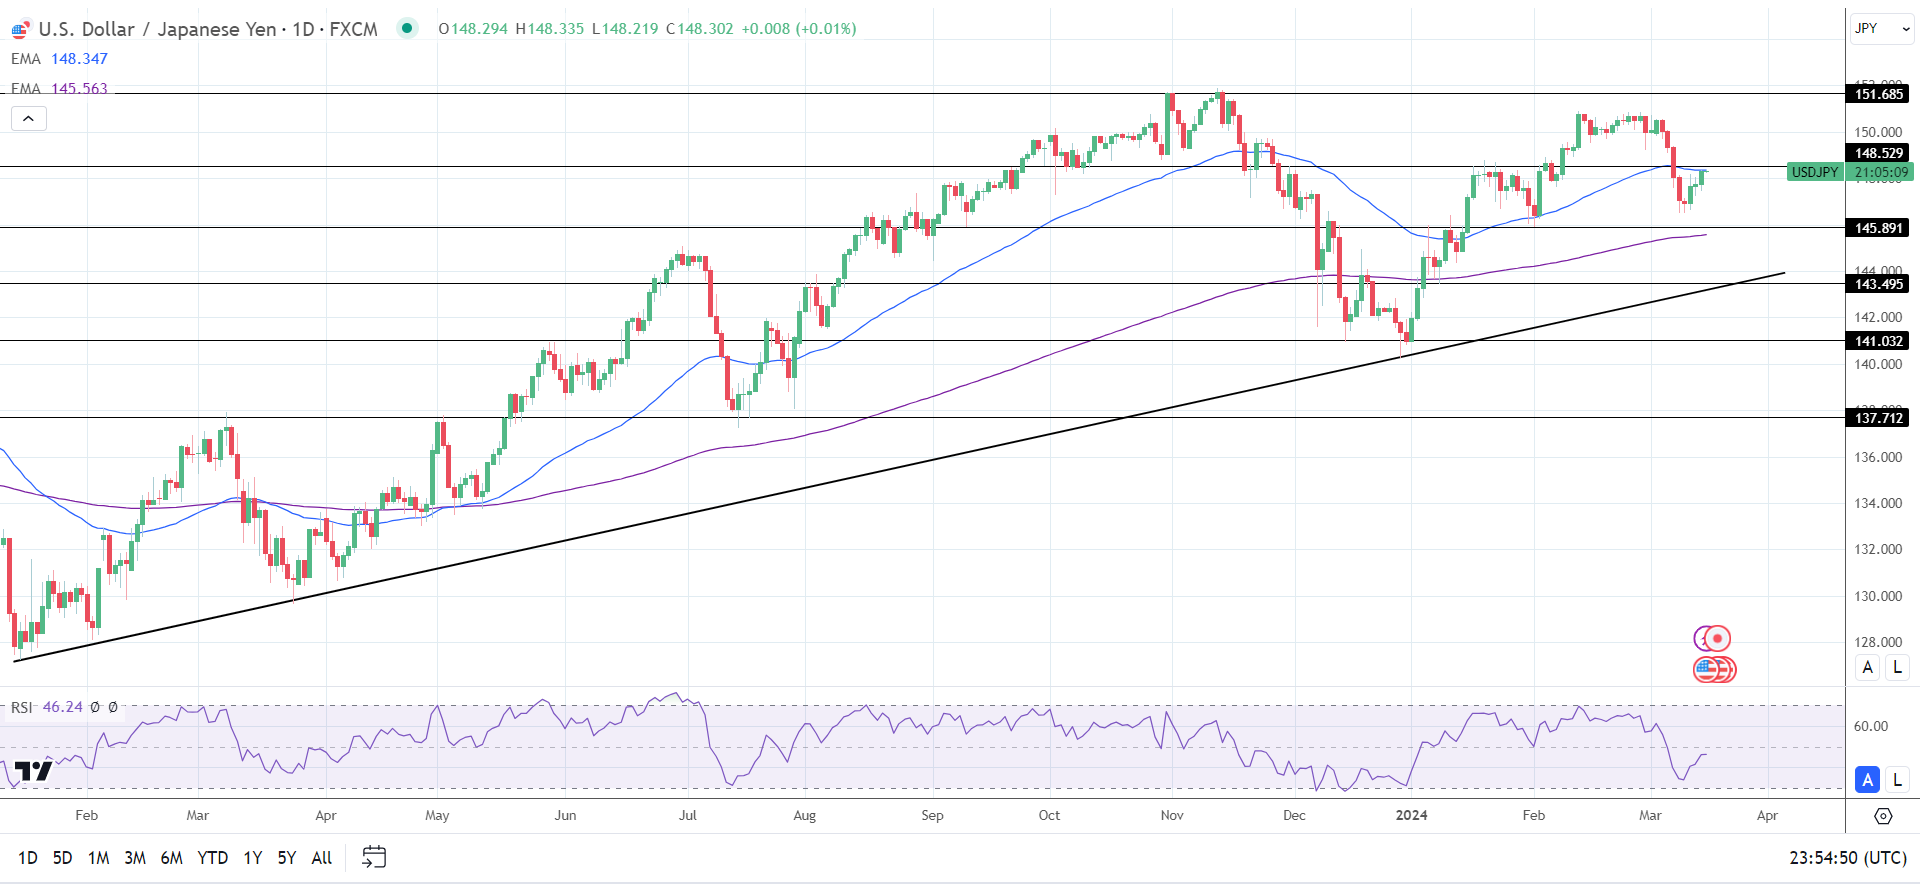Select the 1D time range
Viewport: 1920px width, 884px height.
(28, 858)
